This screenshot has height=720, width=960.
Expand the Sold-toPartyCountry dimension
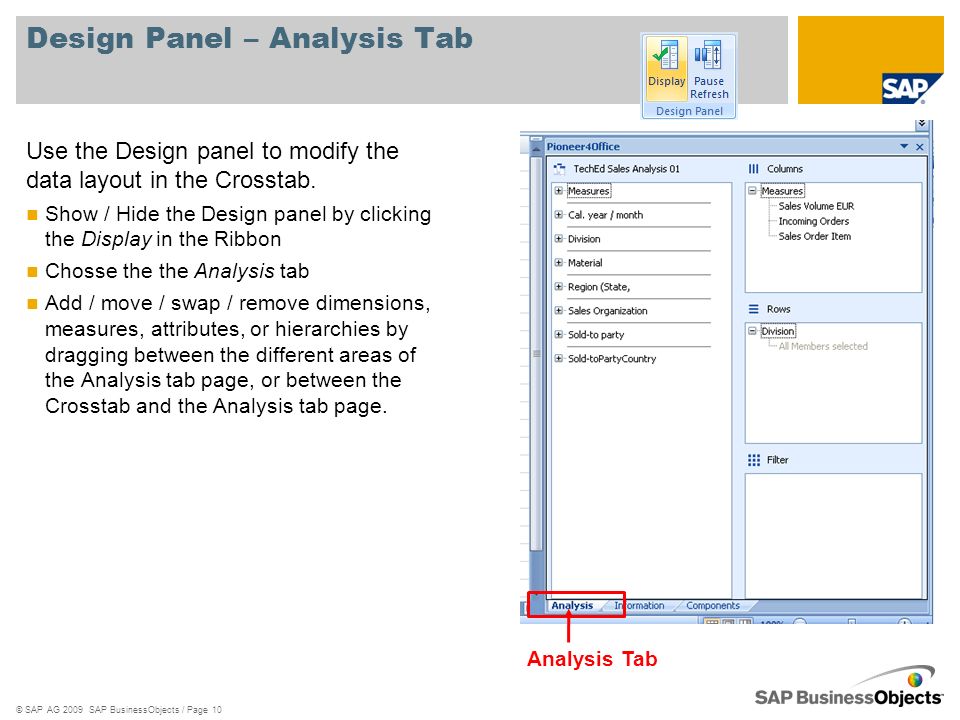click(x=558, y=358)
